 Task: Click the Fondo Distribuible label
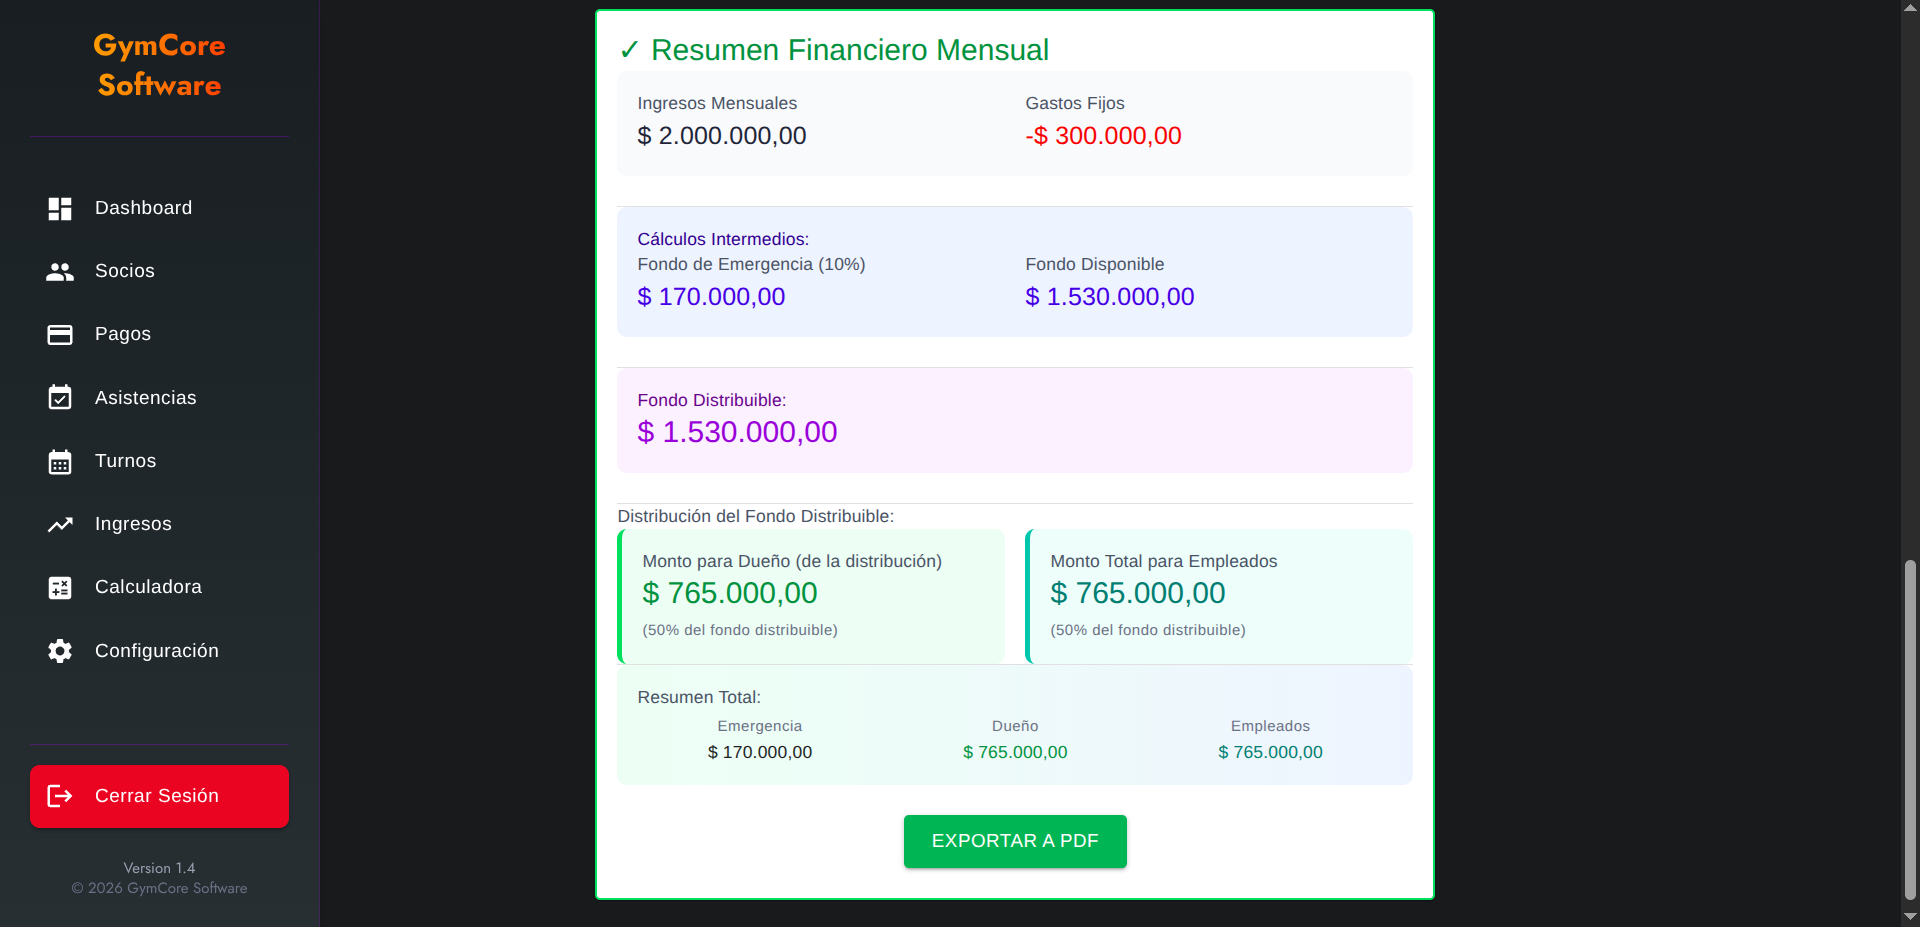click(x=712, y=400)
